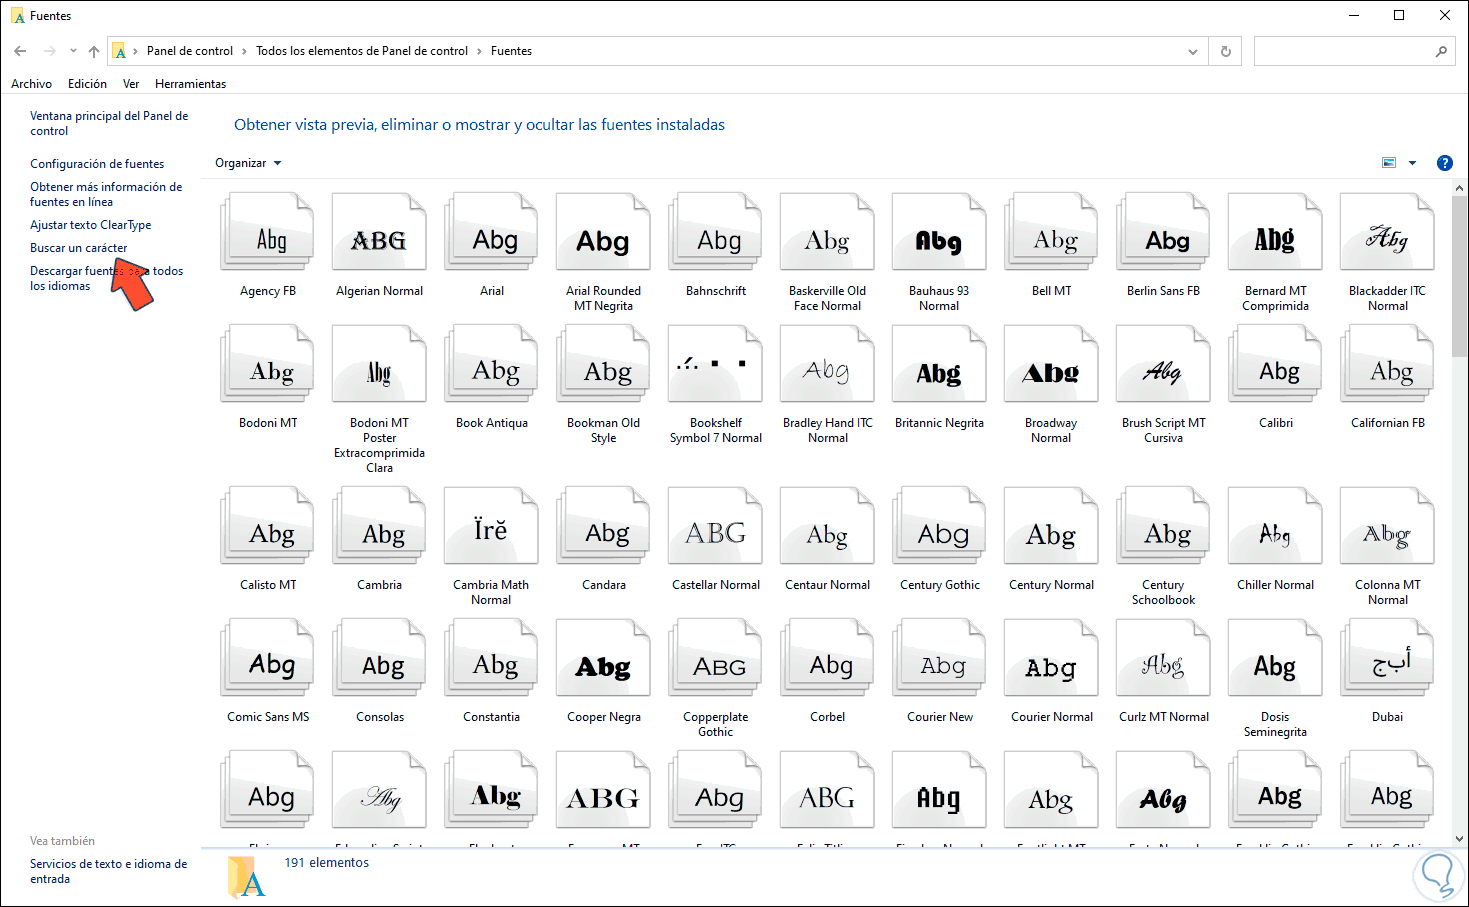1469x907 pixels.
Task: Open the help question mark icon
Action: (1444, 163)
